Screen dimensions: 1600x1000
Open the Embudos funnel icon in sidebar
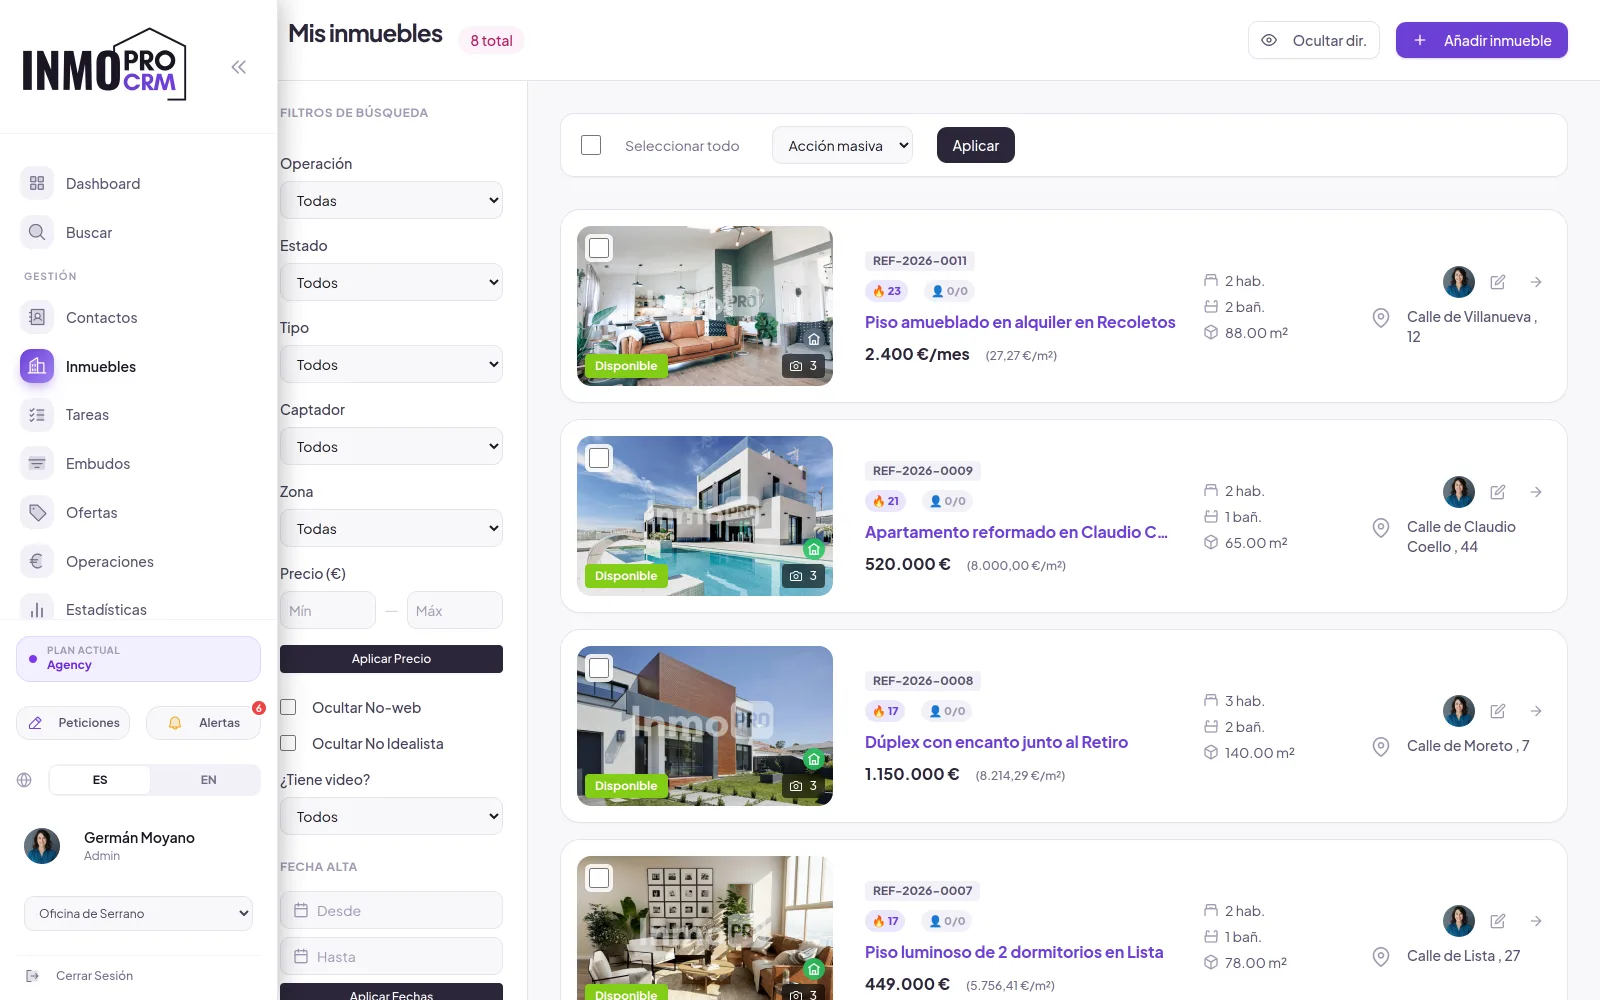pos(37,464)
